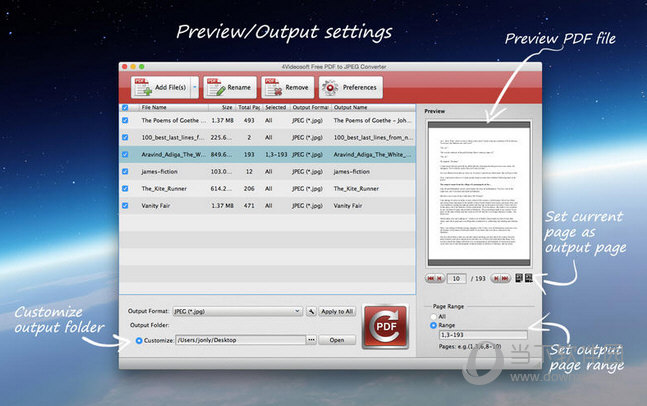Image resolution: width=647 pixels, height=406 pixels.
Task: Go to last page in preview
Action: coord(505,279)
